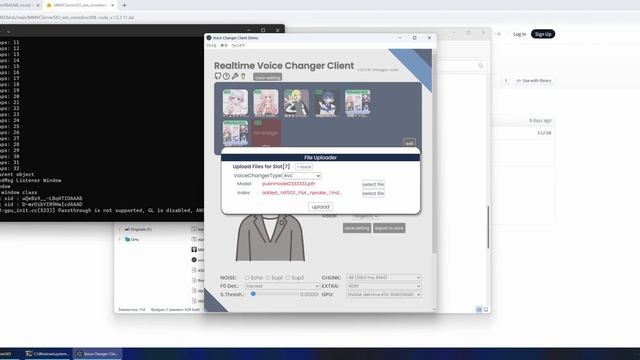
Task: Adjust the S.Thresh. slider handle
Action: (x=253, y=294)
